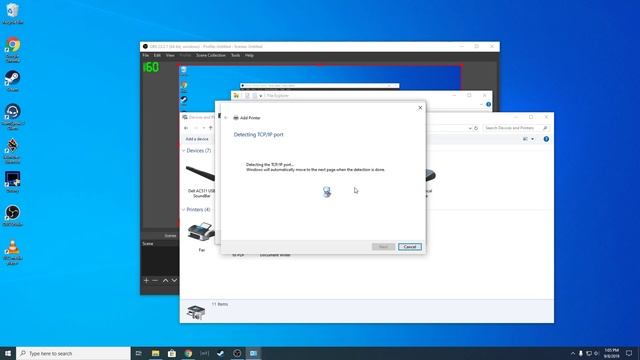Add a new scene in OBS
640x360 pixels.
[x=146, y=280]
